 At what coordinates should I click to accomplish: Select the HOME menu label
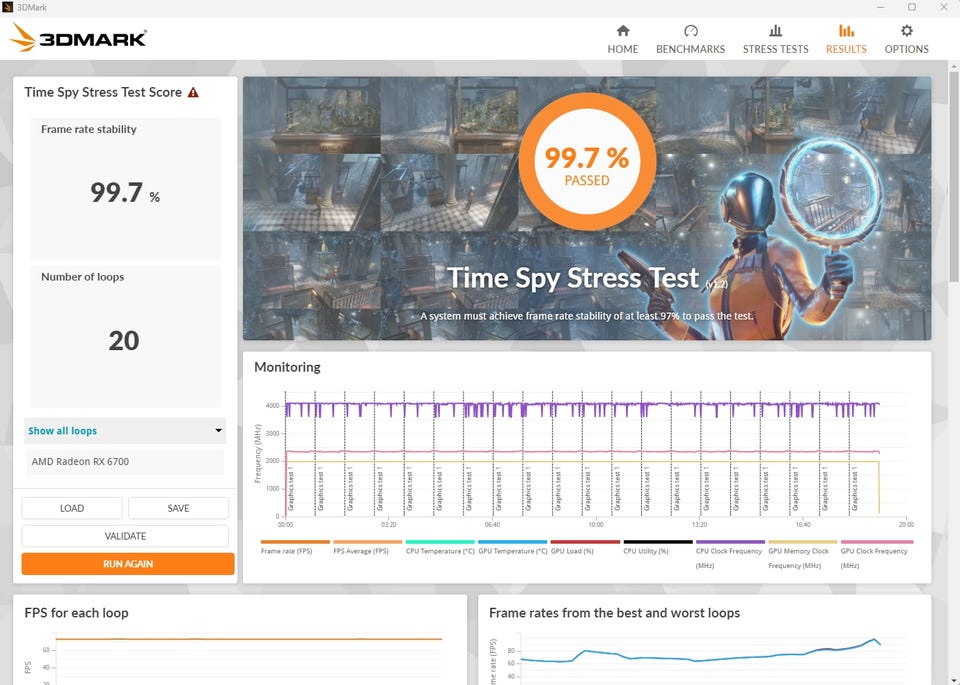pos(623,49)
